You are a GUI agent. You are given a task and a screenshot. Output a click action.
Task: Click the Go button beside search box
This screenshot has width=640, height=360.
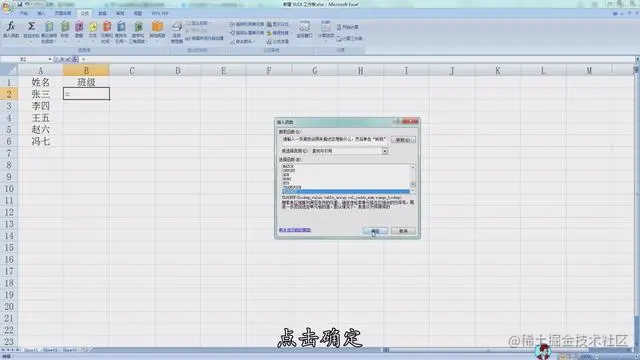pos(403,140)
